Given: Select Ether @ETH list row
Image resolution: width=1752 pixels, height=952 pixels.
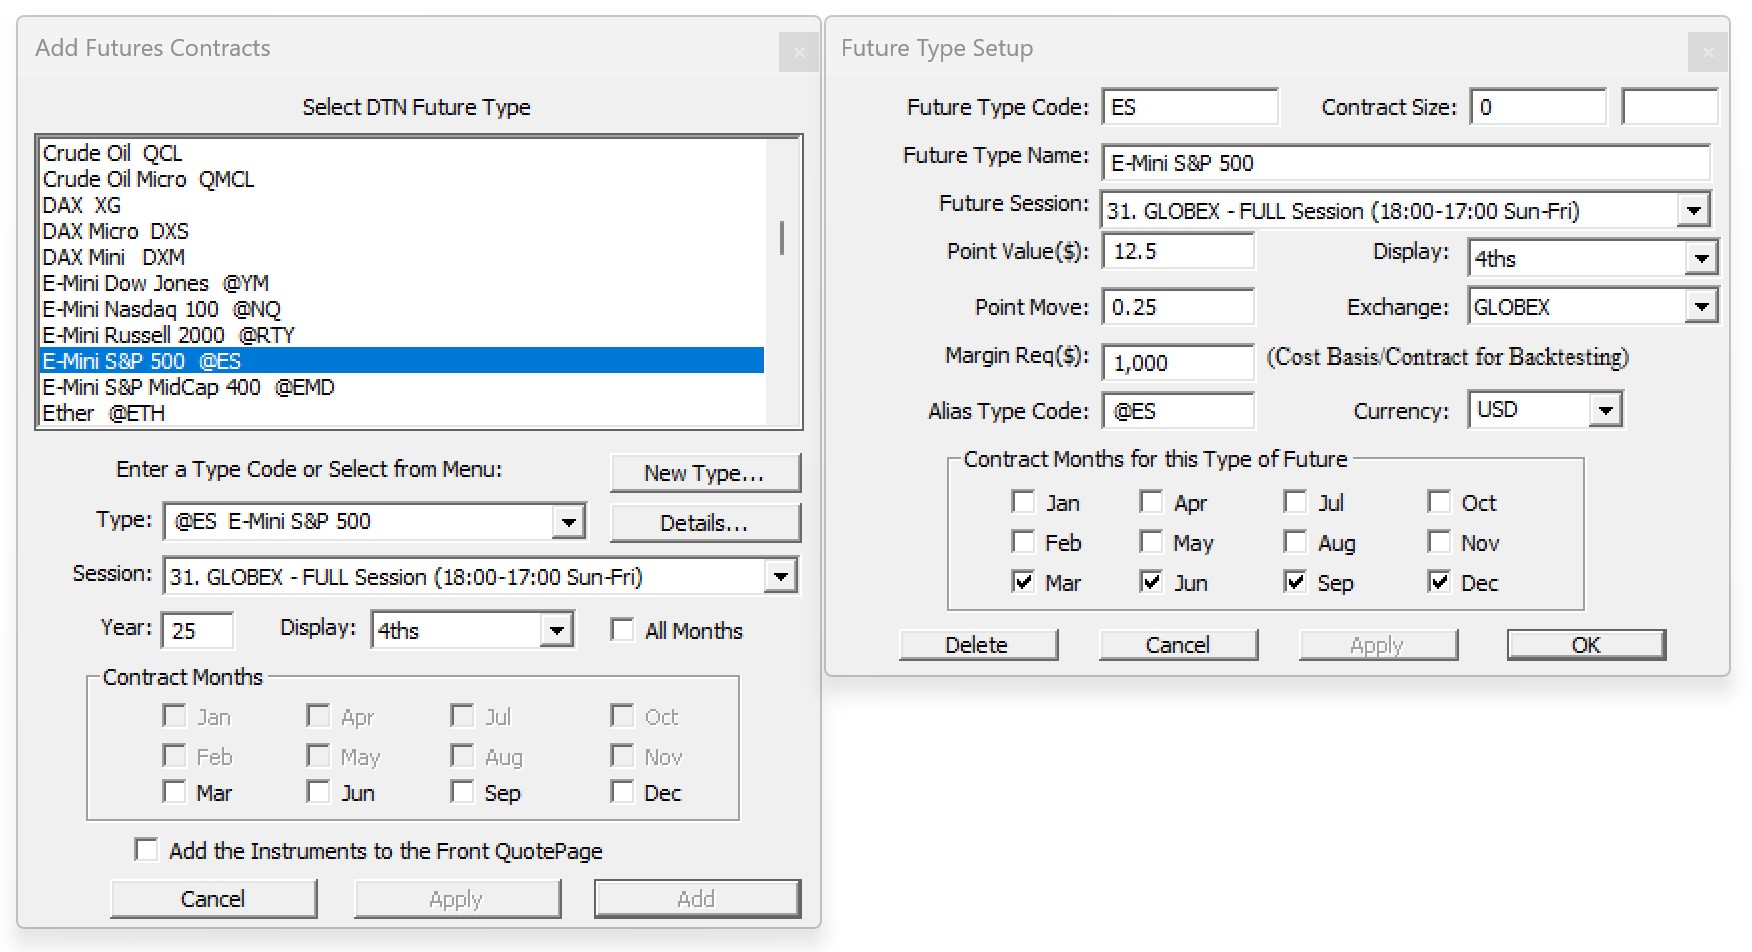Looking at the screenshot, I should [x=402, y=413].
